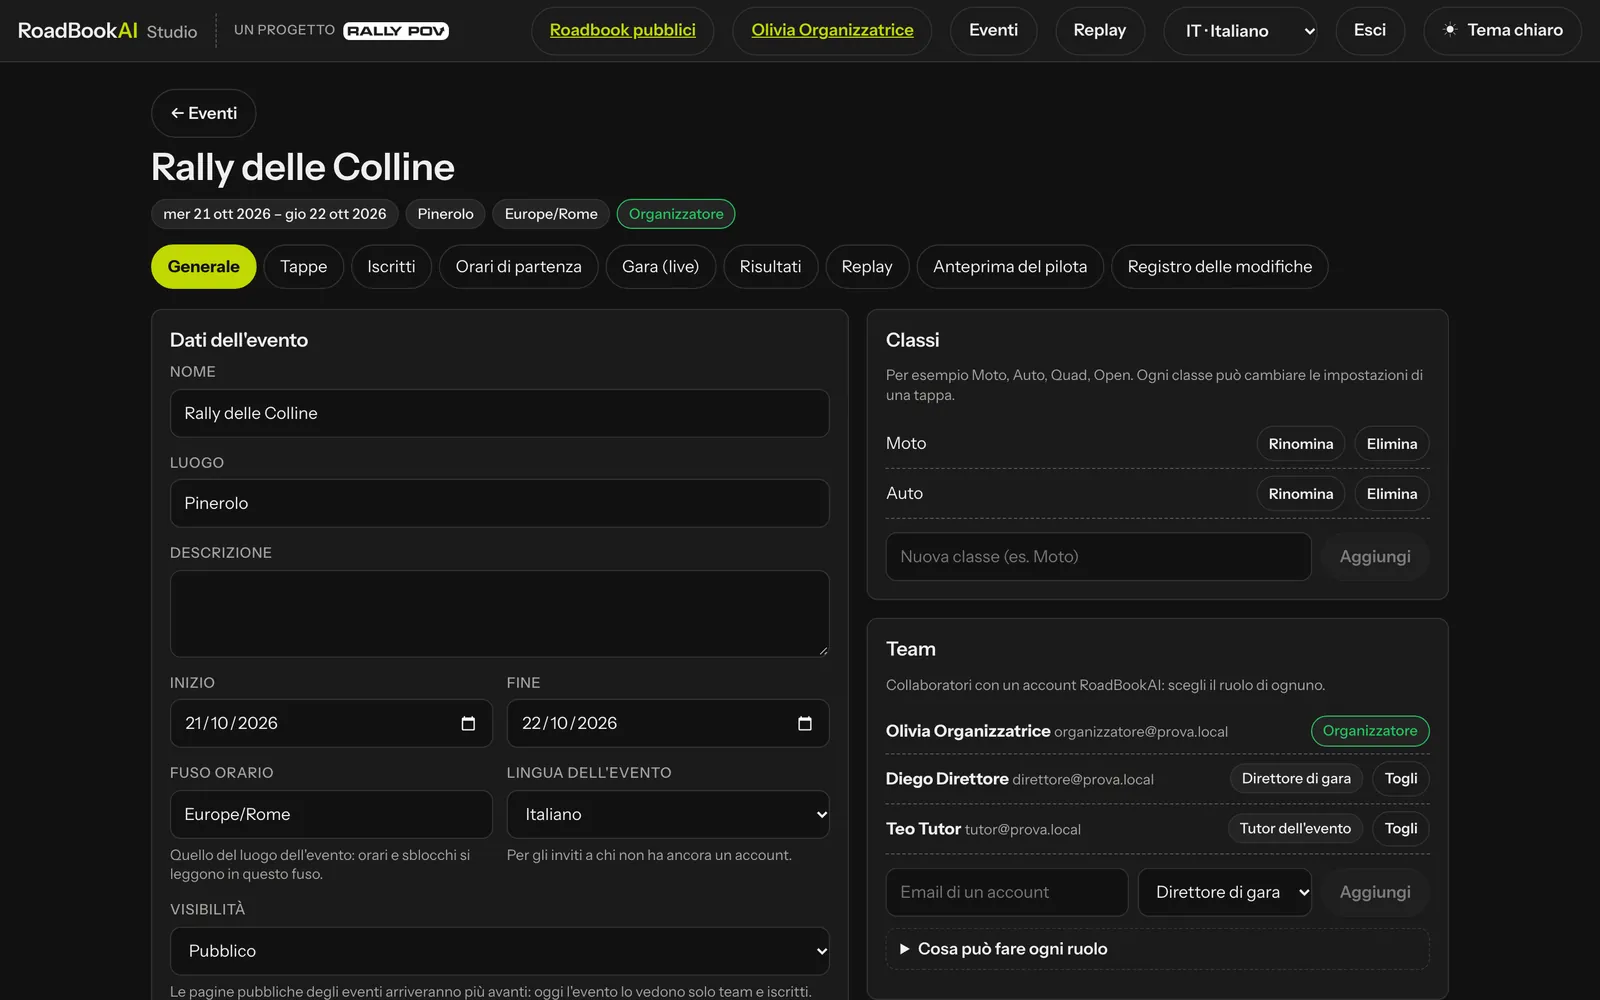
Task: Delete the Auto class
Action: point(1392,494)
